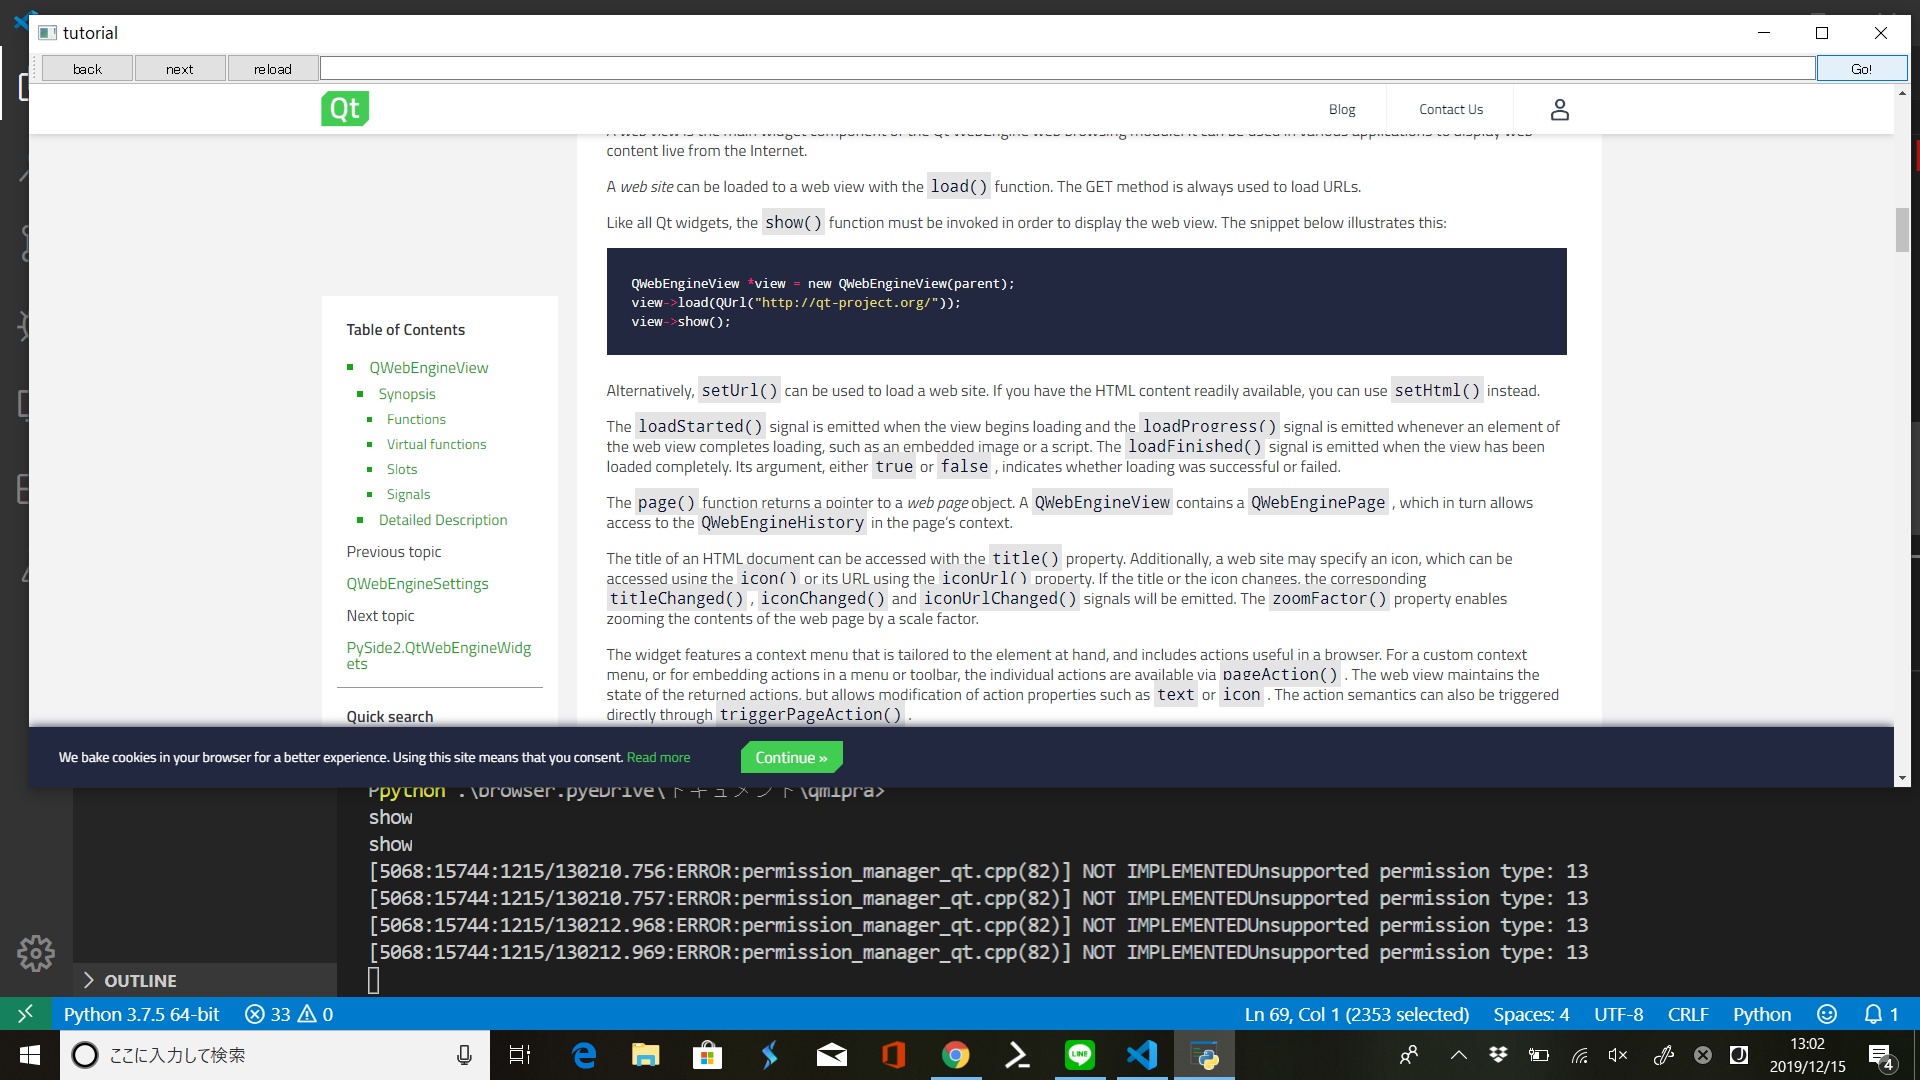This screenshot has height=1080, width=1920.
Task: Click the Blog menu item in header
Action: pyautogui.click(x=1341, y=108)
